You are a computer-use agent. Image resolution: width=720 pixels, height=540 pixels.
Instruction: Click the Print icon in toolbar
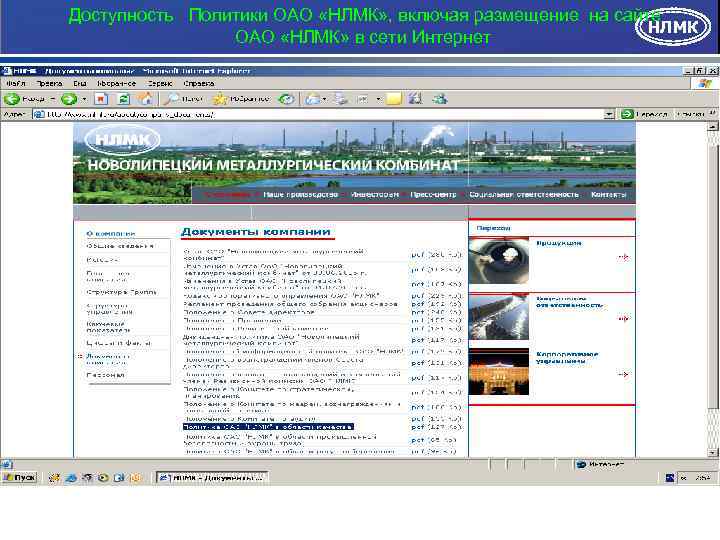tap(341, 99)
